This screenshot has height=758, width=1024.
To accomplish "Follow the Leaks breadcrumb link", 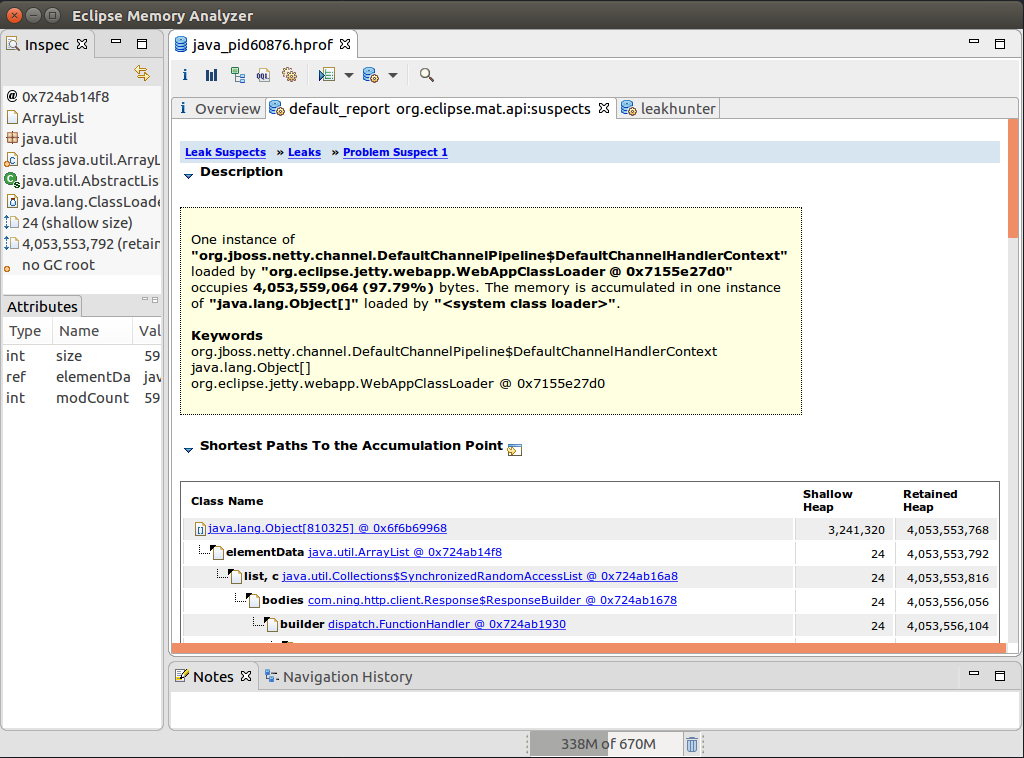I will [x=304, y=152].
